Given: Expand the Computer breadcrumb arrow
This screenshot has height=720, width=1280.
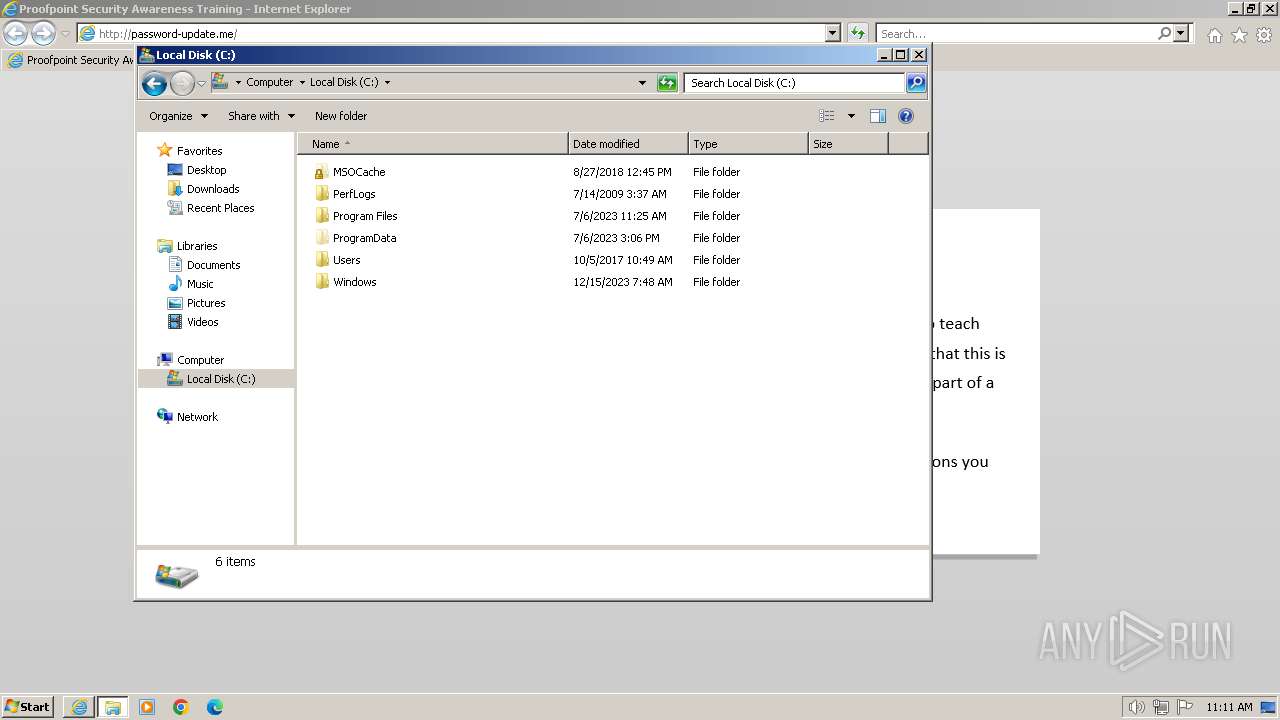Looking at the screenshot, I should point(302,83).
